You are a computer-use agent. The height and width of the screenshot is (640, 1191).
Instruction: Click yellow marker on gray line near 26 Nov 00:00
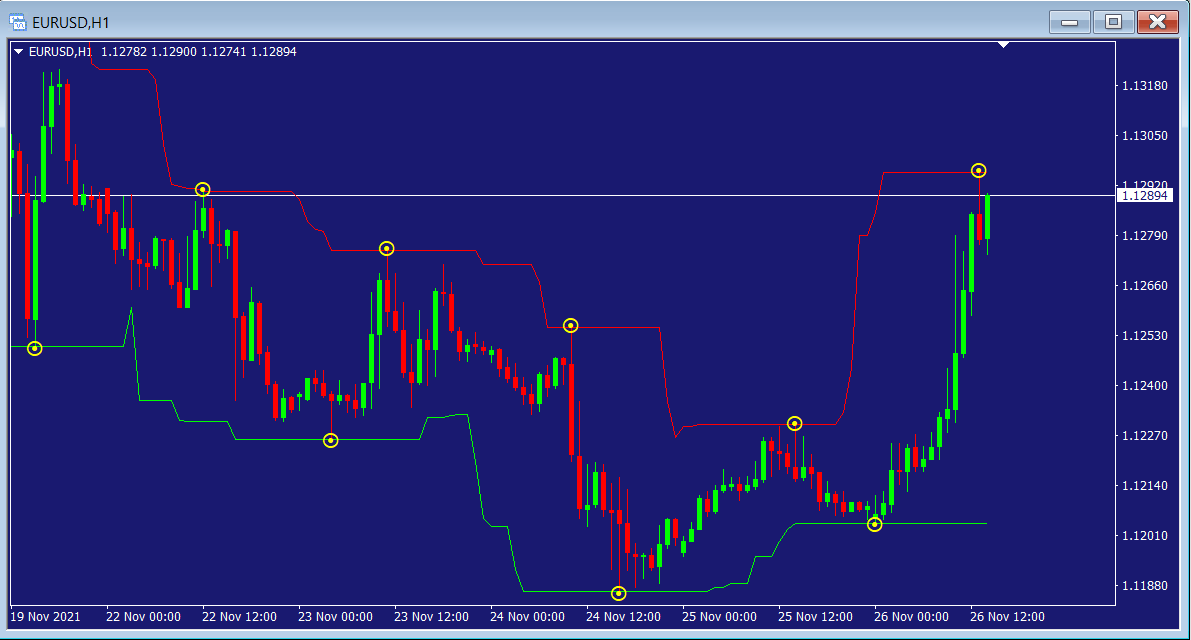pyautogui.click(x=875, y=524)
